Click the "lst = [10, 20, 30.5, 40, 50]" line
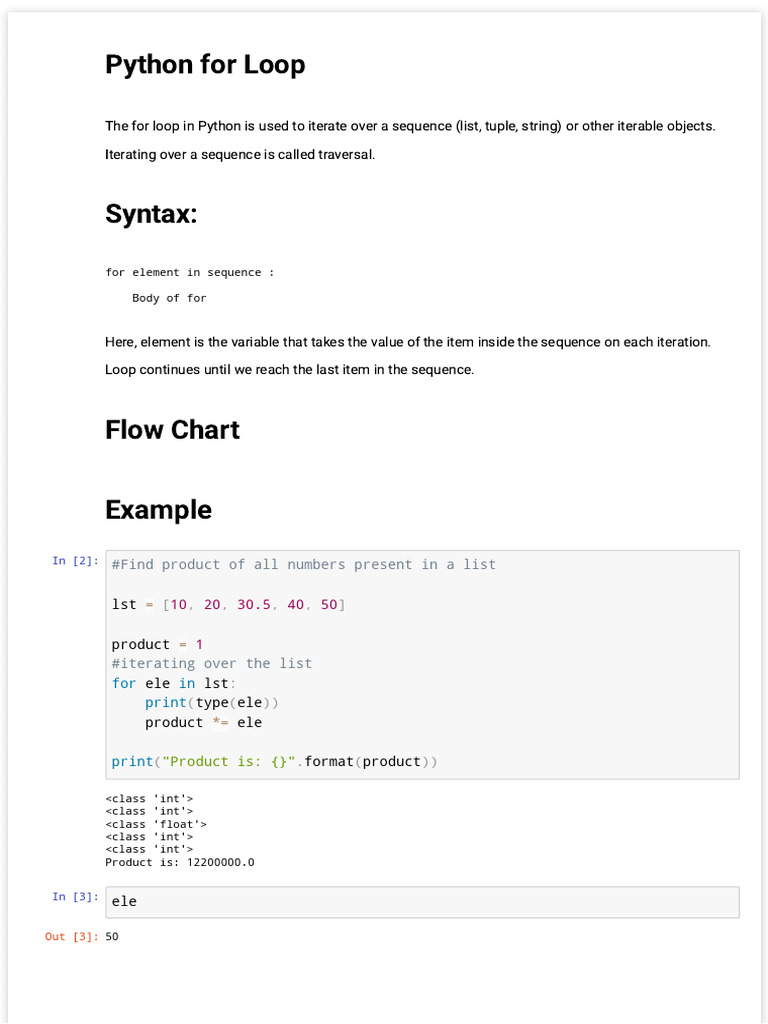This screenshot has width=768, height=1024. (228, 605)
